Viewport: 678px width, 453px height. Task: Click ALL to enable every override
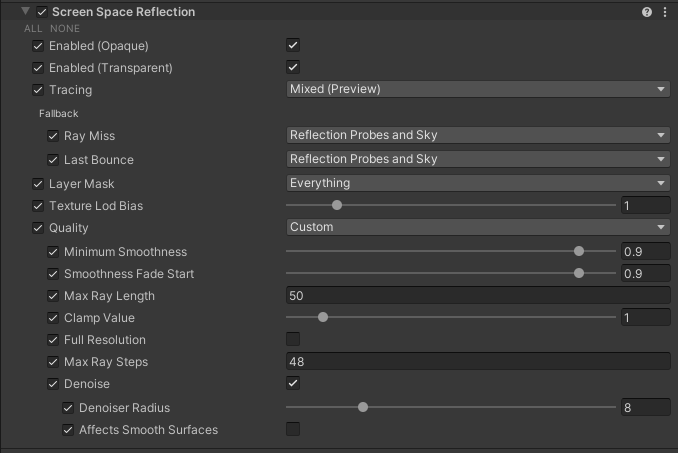[x=33, y=29]
